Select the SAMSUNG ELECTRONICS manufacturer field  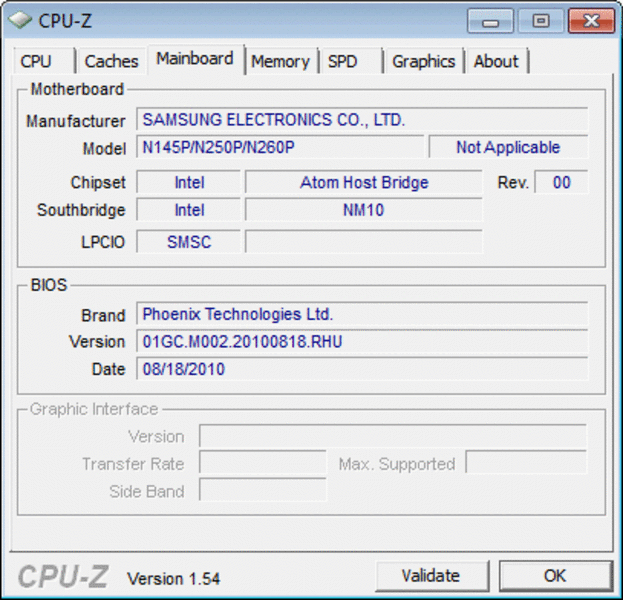click(x=362, y=119)
